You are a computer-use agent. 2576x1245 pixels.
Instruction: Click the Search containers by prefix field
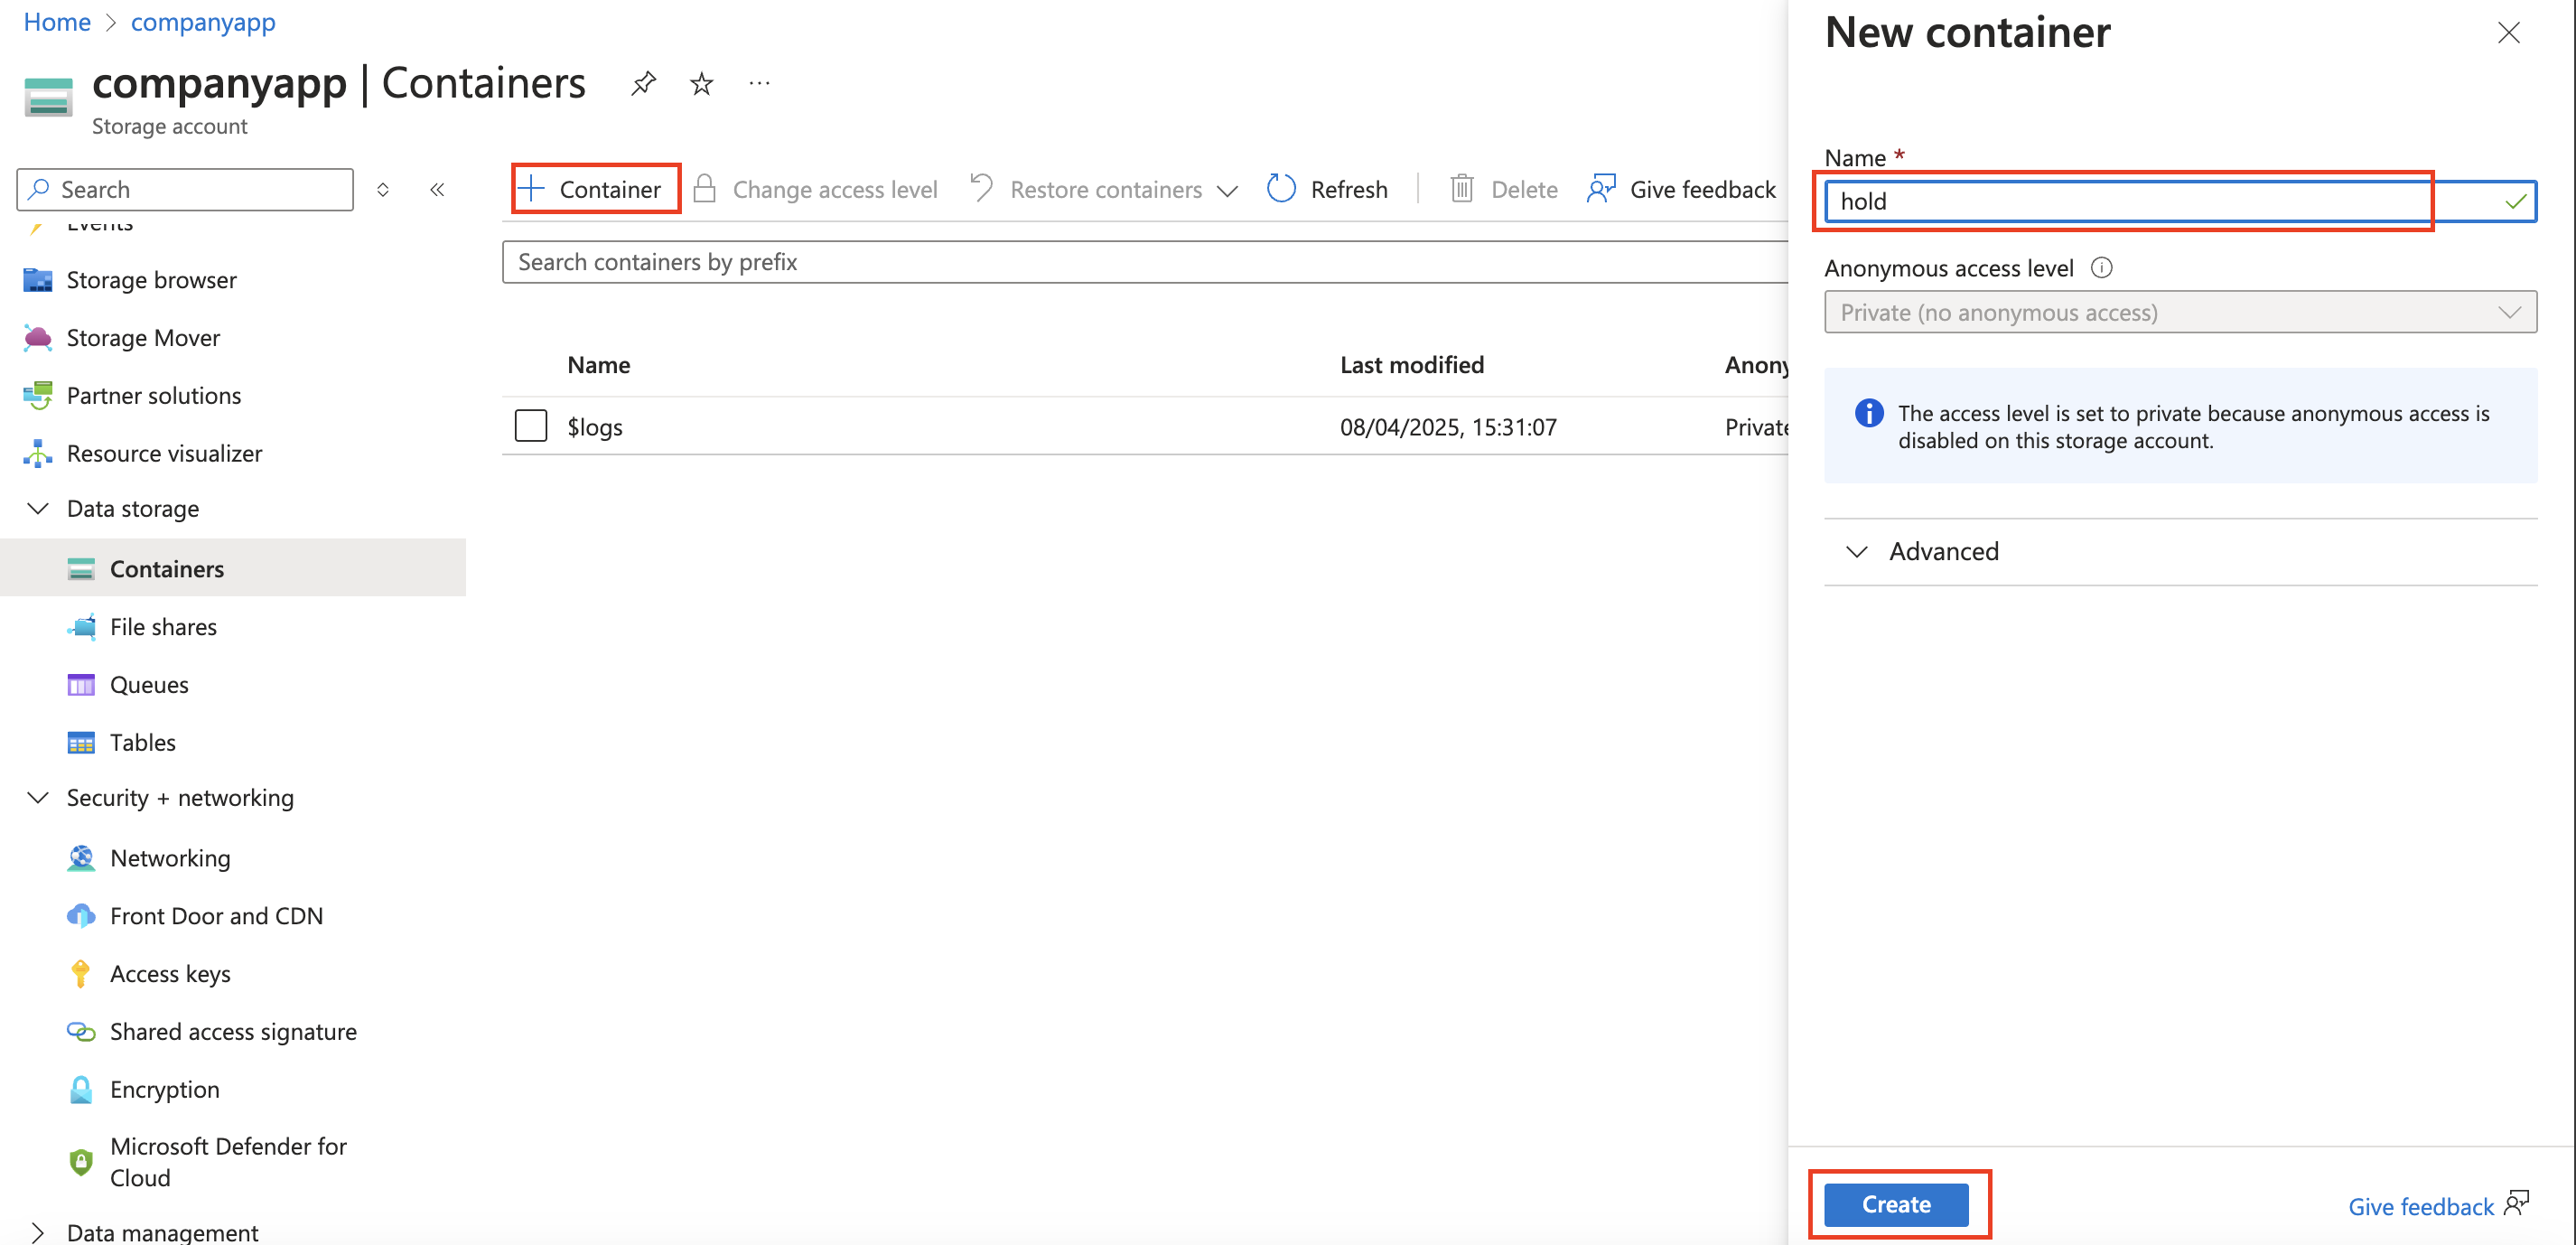pyautogui.click(x=1145, y=262)
